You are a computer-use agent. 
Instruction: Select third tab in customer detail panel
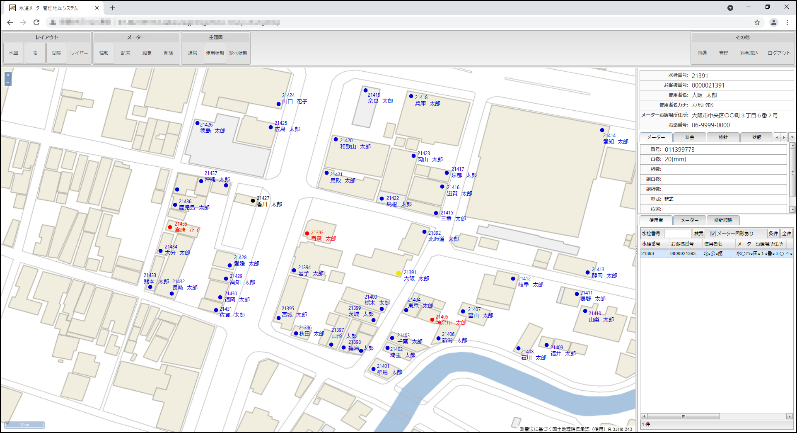click(x=723, y=137)
